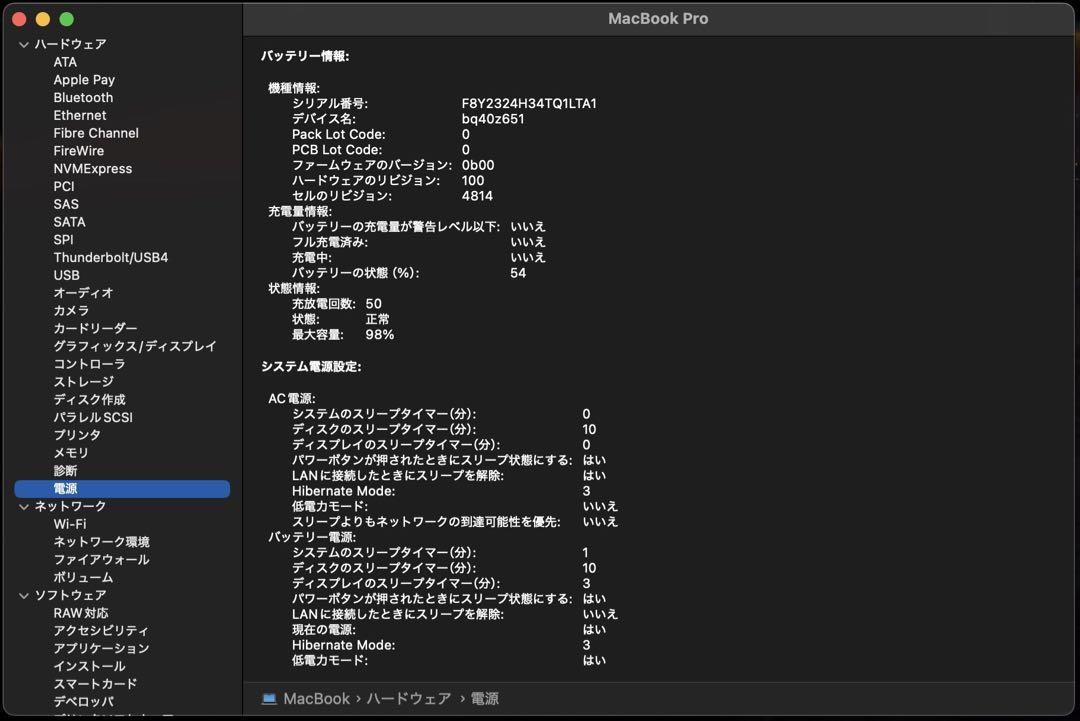Image resolution: width=1080 pixels, height=721 pixels.
Task: Click 電源 in the bottom path bar
Action: pos(484,699)
